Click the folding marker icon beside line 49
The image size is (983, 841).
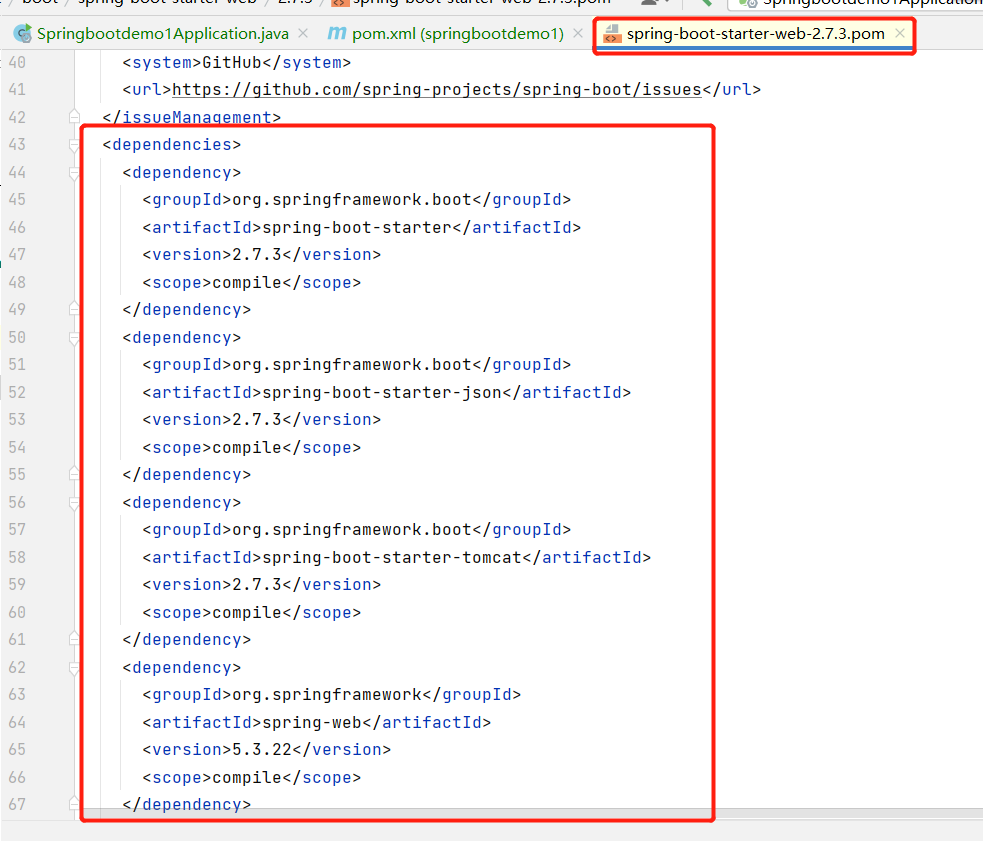coord(75,309)
